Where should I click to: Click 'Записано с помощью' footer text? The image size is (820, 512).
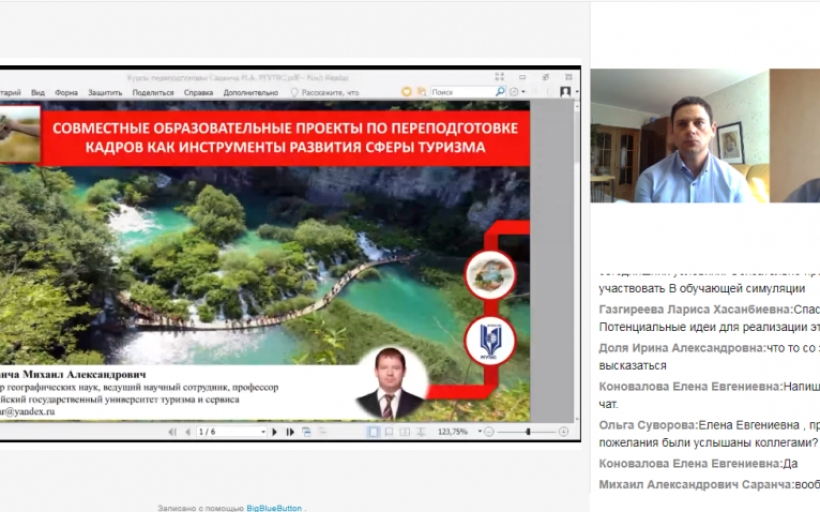201,508
